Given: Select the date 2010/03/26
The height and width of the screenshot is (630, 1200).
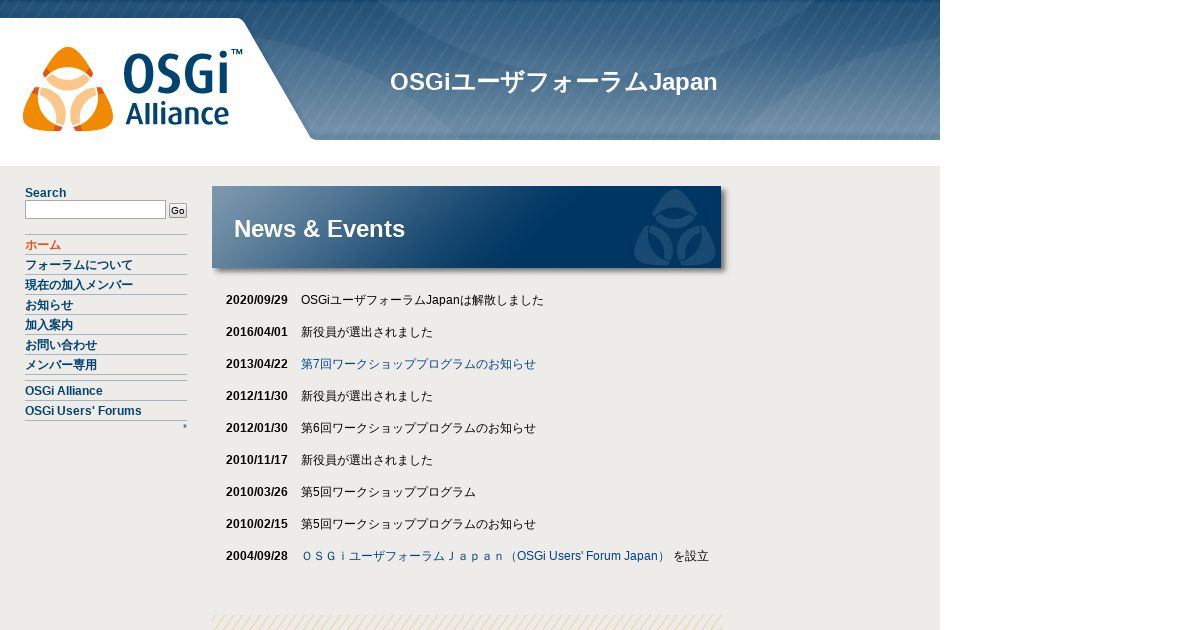Looking at the screenshot, I should (x=257, y=492).
